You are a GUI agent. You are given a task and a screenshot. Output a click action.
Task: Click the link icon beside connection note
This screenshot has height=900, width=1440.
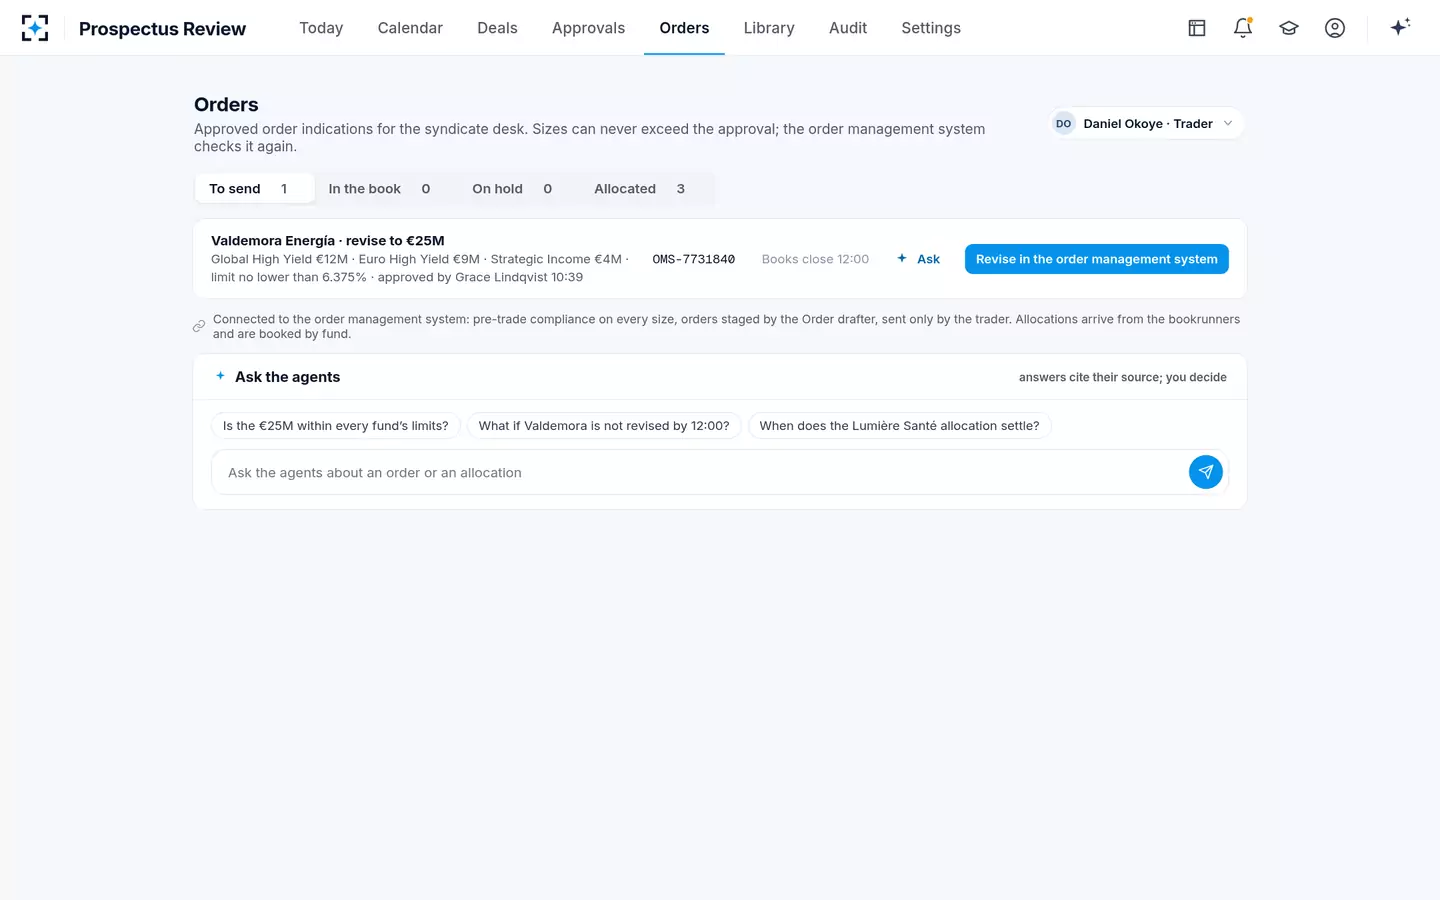tap(199, 326)
